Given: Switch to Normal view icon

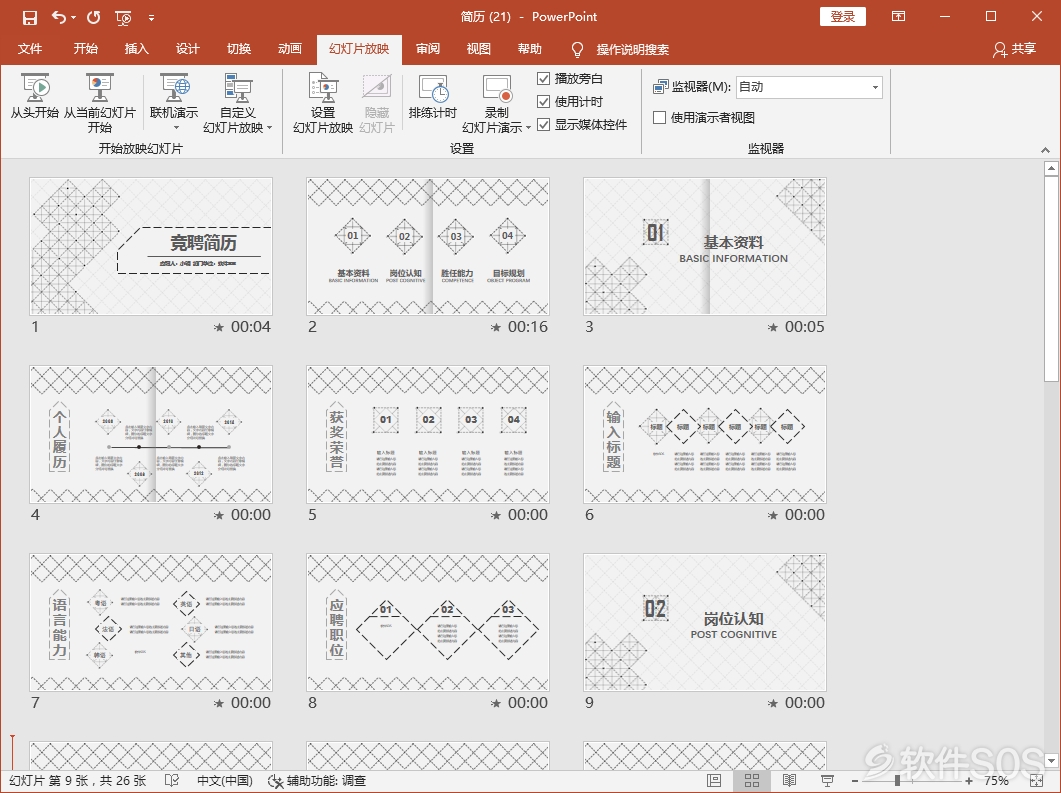Looking at the screenshot, I should click(714, 781).
